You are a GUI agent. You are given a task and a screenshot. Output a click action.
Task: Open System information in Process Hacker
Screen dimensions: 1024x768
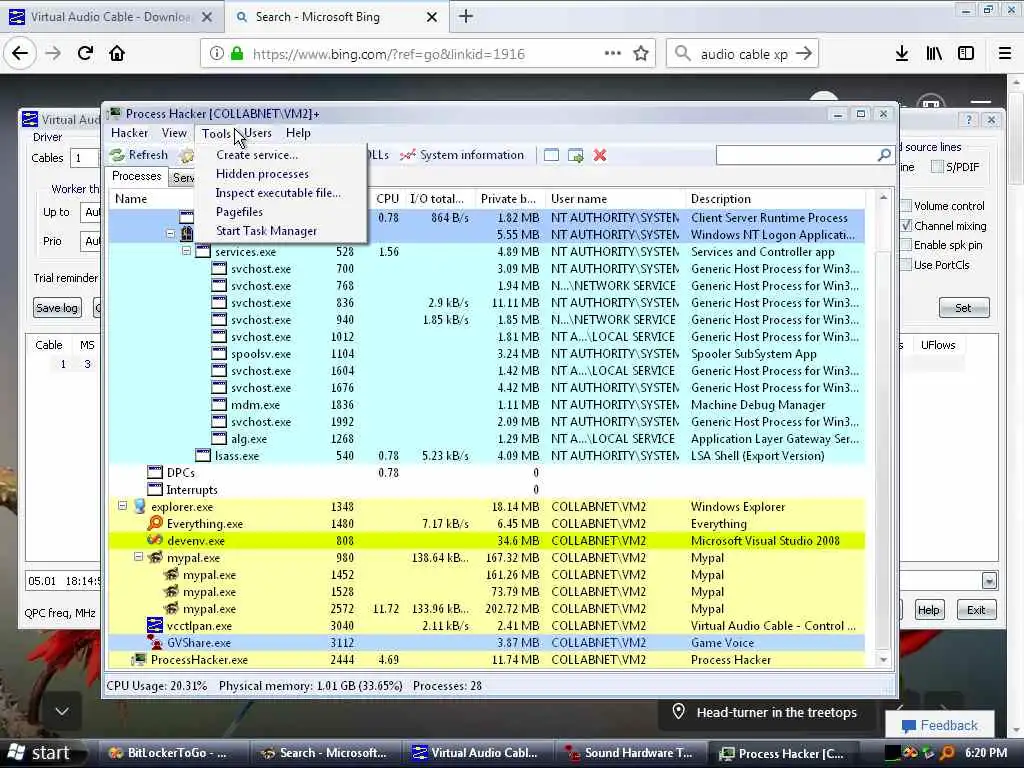pos(462,155)
